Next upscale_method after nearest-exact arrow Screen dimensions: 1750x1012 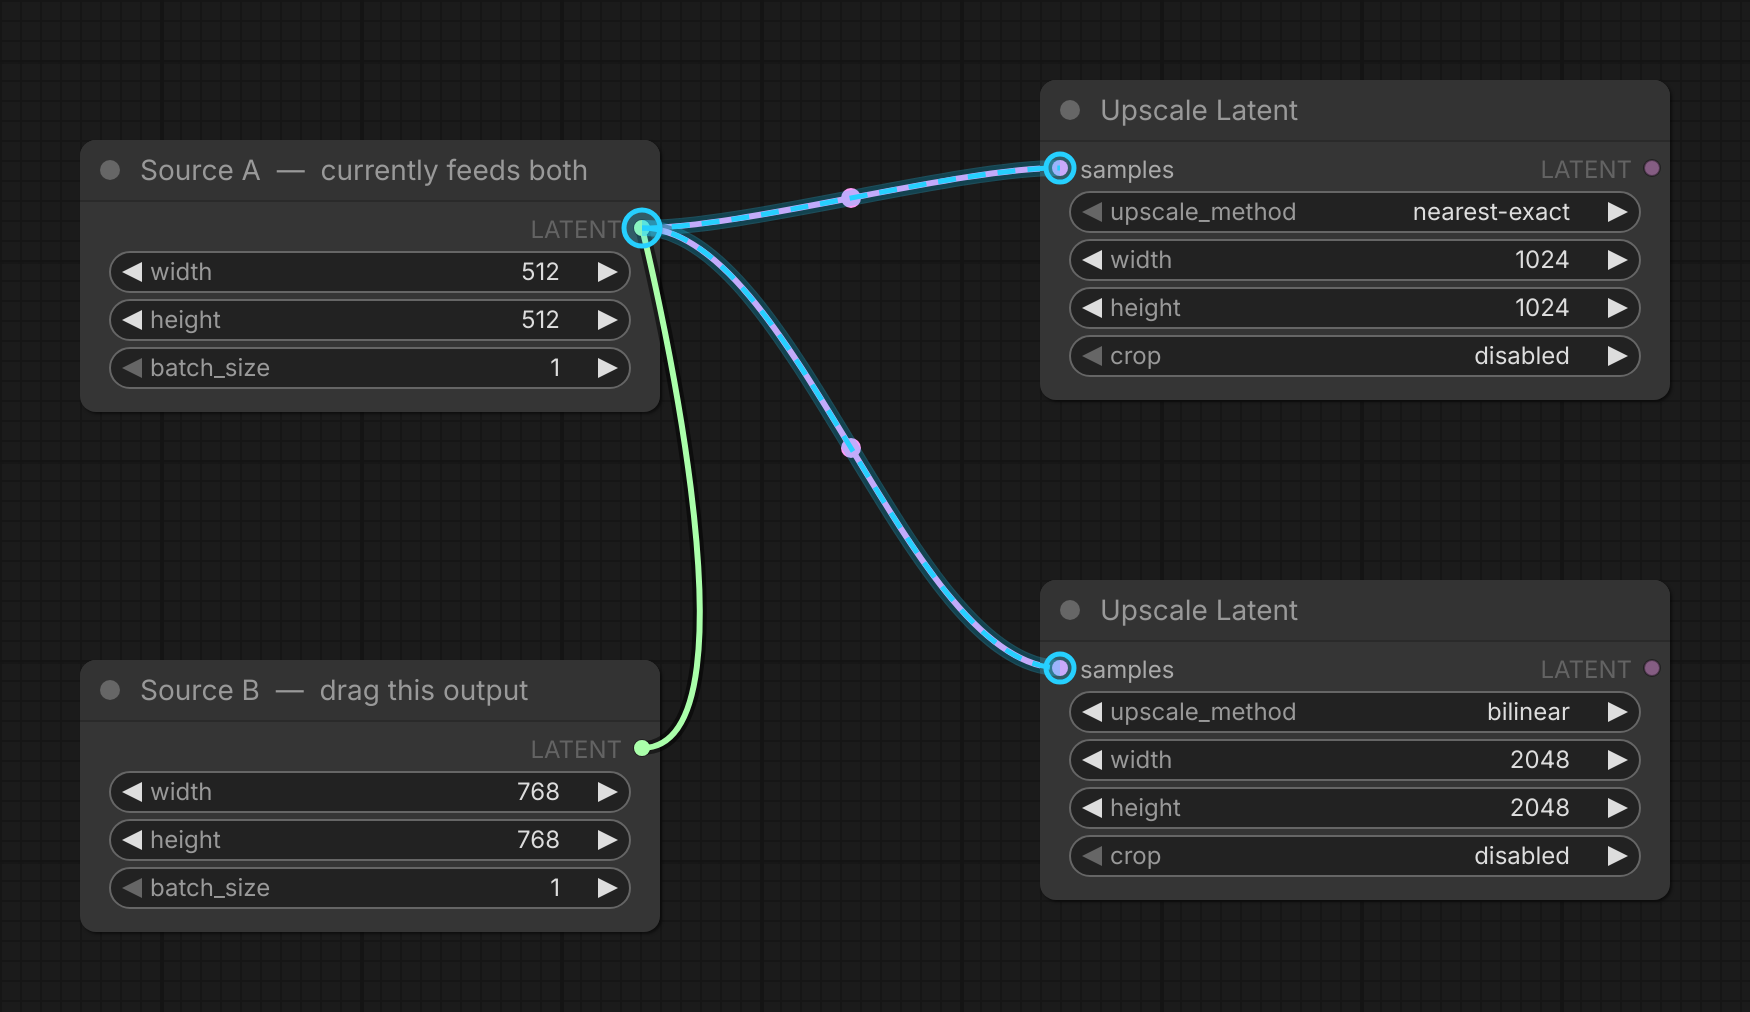(1617, 212)
